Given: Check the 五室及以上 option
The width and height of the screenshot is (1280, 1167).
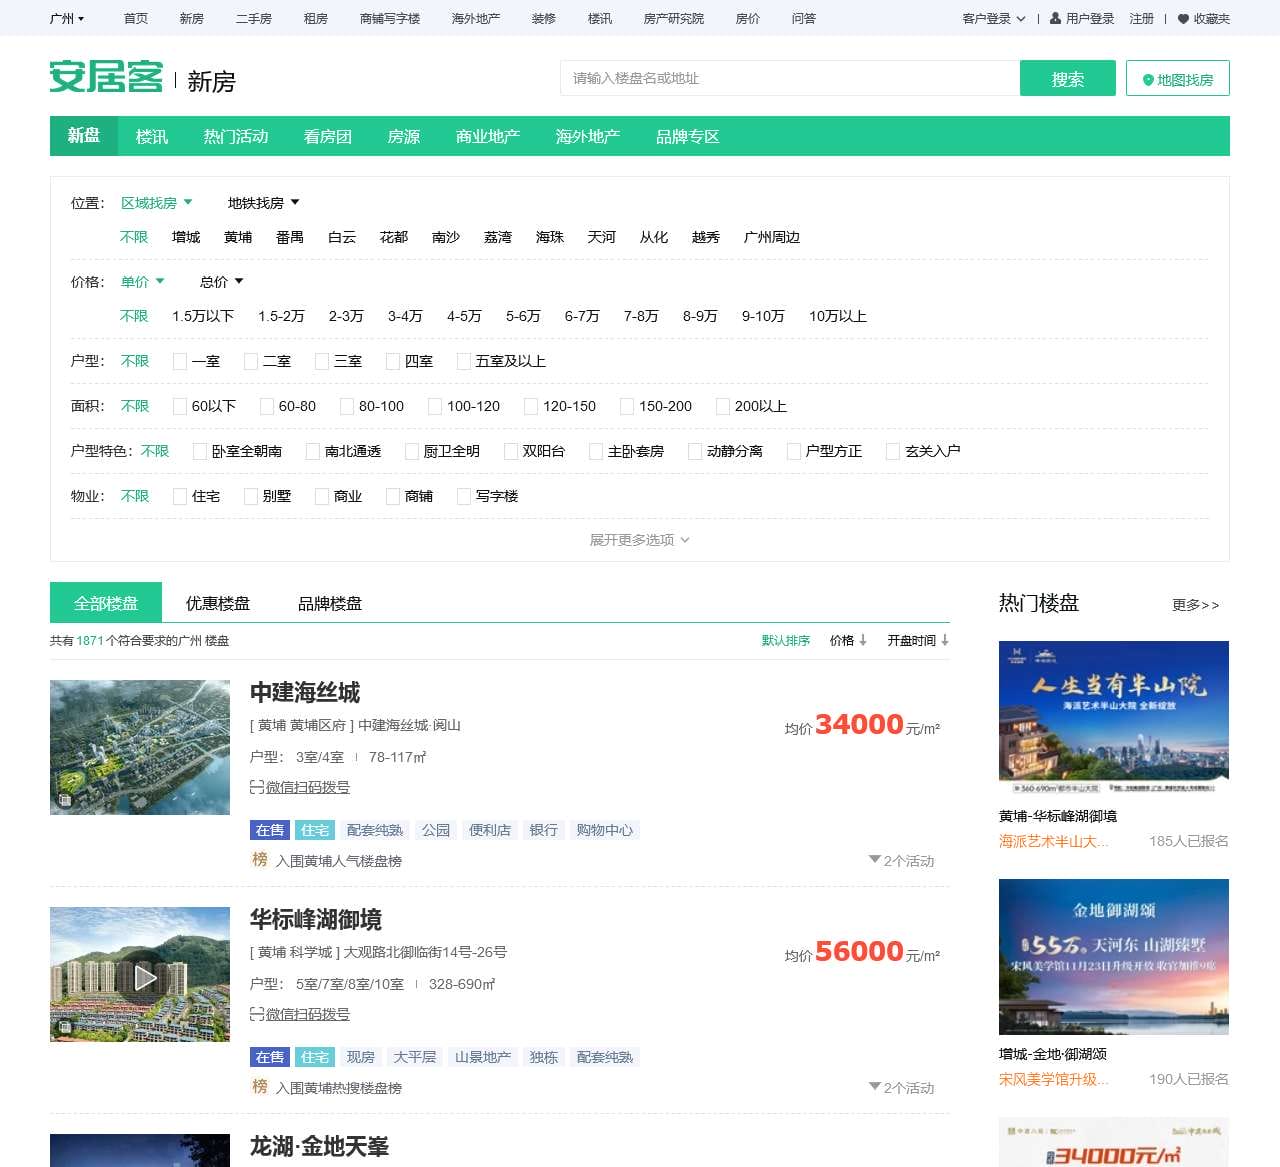Looking at the screenshot, I should pyautogui.click(x=464, y=361).
